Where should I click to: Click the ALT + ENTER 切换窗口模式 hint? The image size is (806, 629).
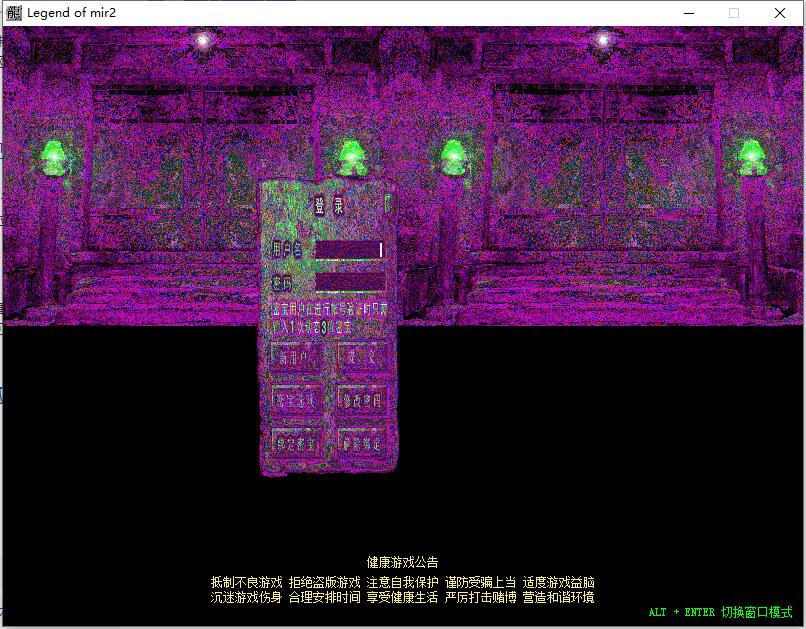[720, 612]
